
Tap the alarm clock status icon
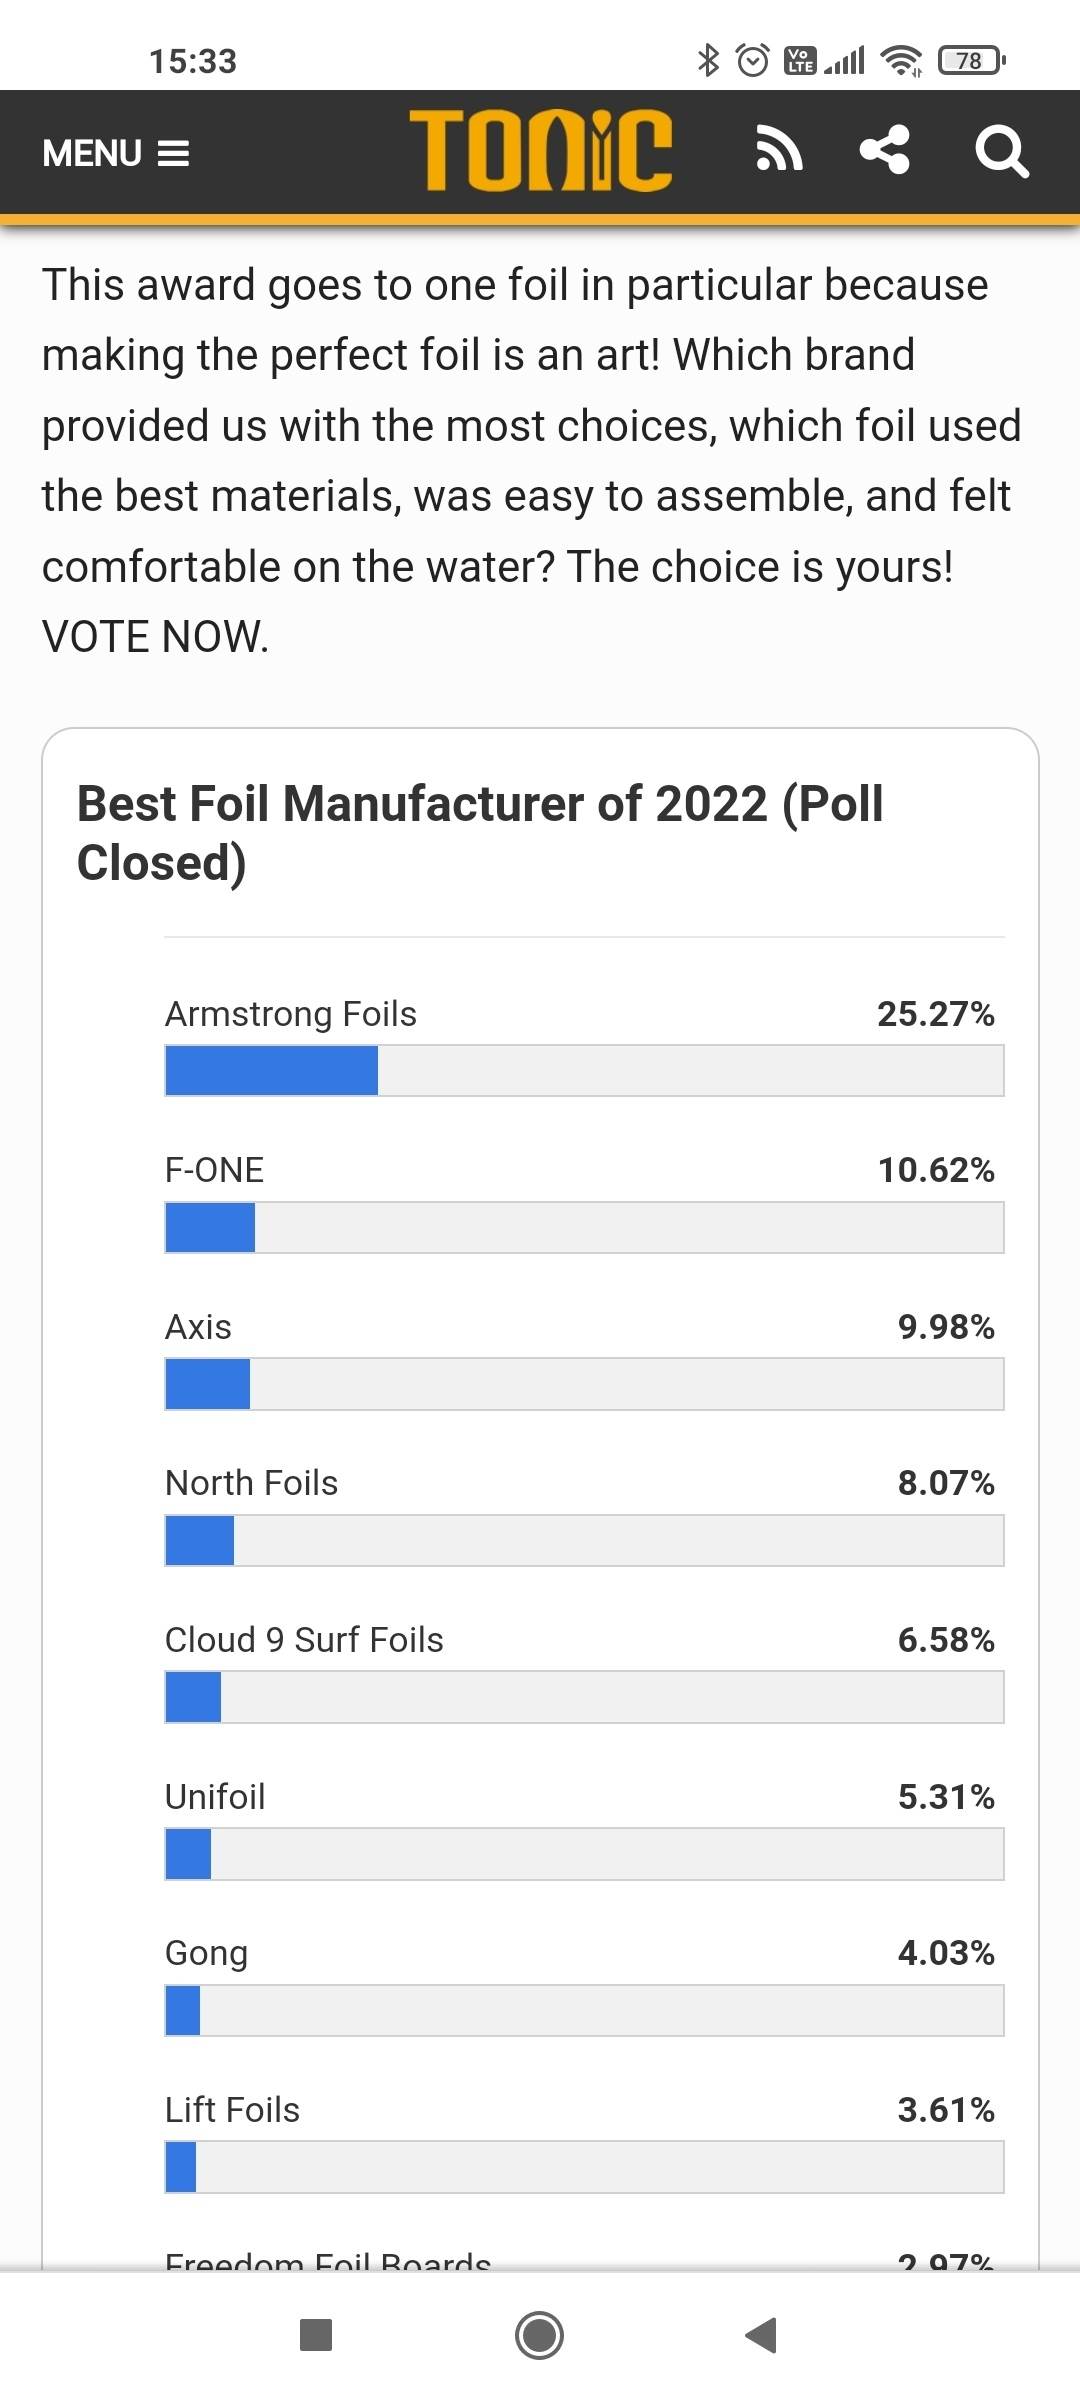[752, 61]
